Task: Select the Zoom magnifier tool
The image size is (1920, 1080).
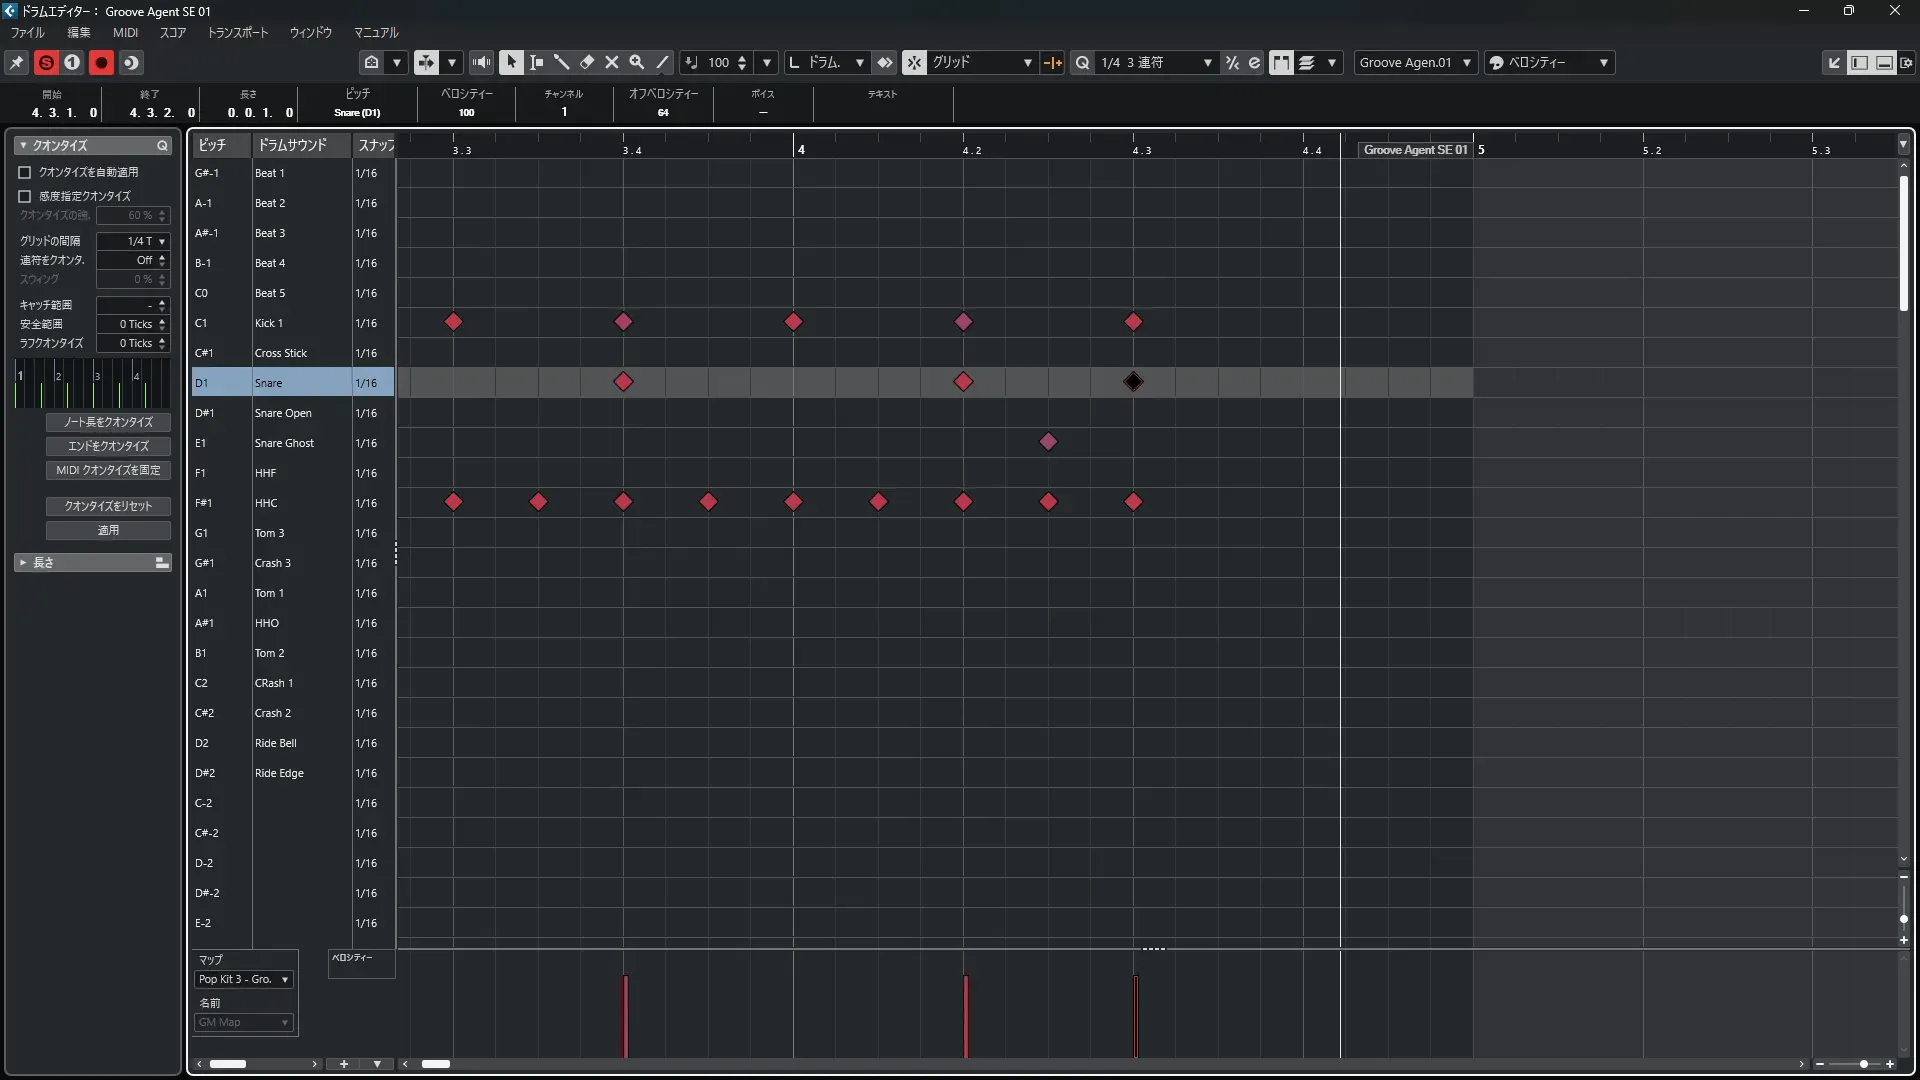Action: click(637, 62)
